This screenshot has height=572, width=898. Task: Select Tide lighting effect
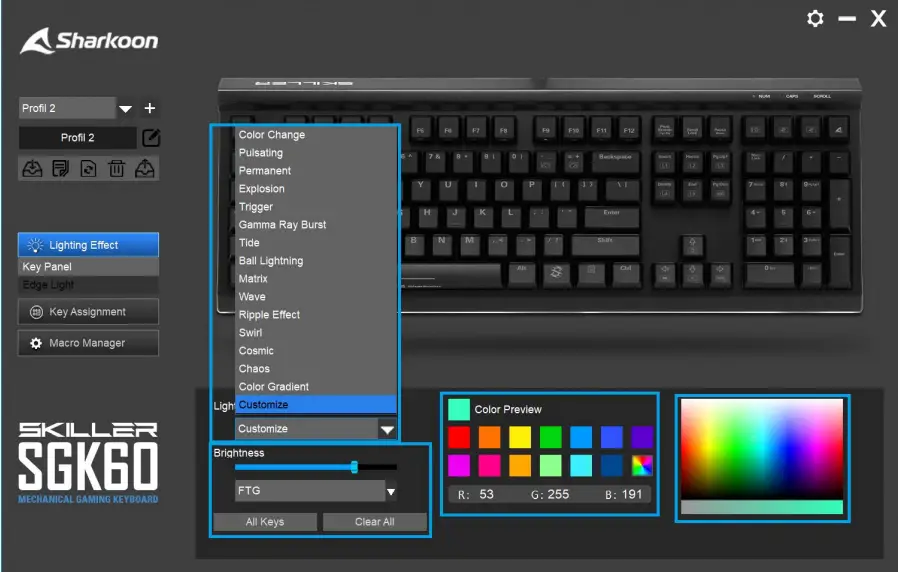[249, 242]
